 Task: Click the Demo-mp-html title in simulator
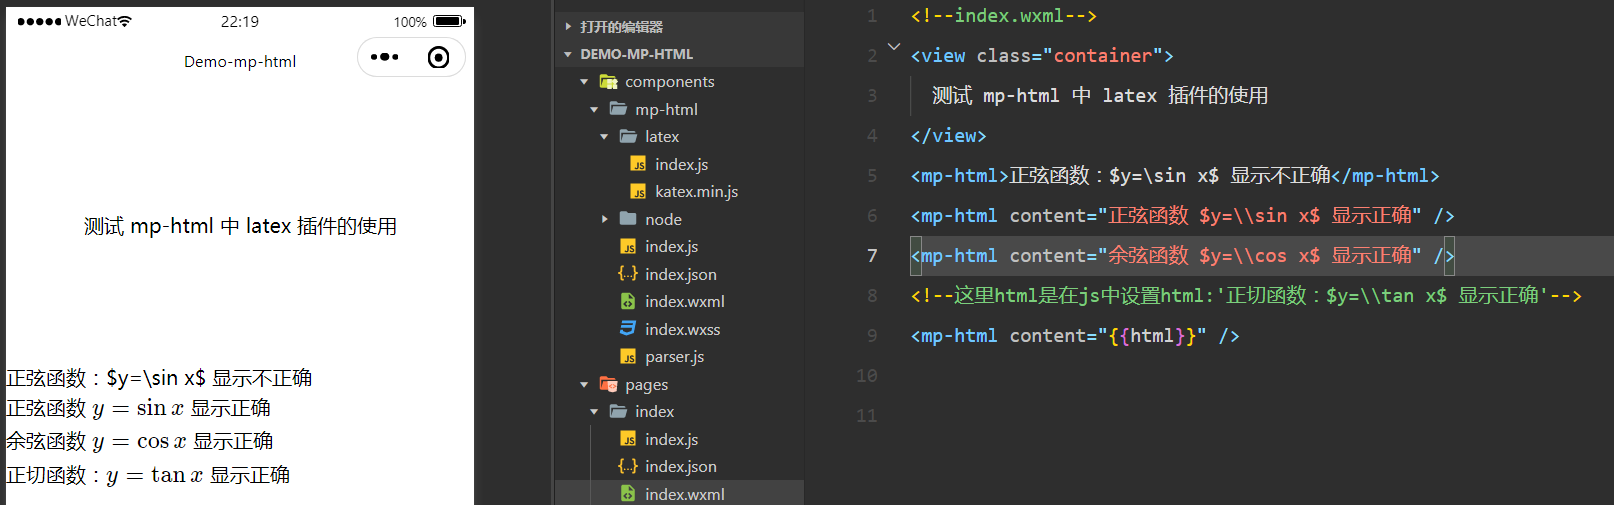tap(240, 61)
